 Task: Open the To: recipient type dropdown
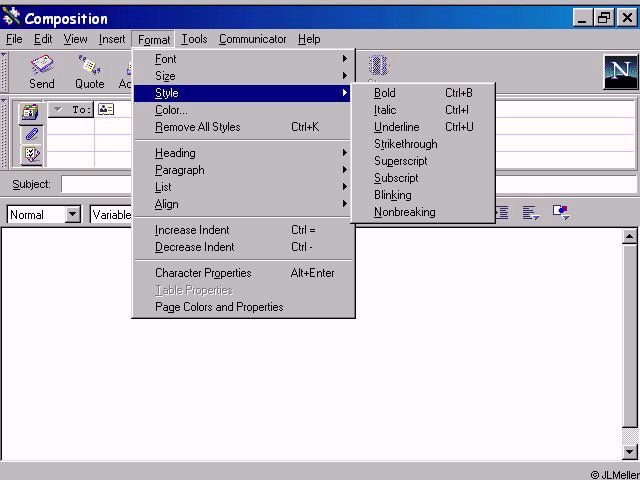(70, 109)
